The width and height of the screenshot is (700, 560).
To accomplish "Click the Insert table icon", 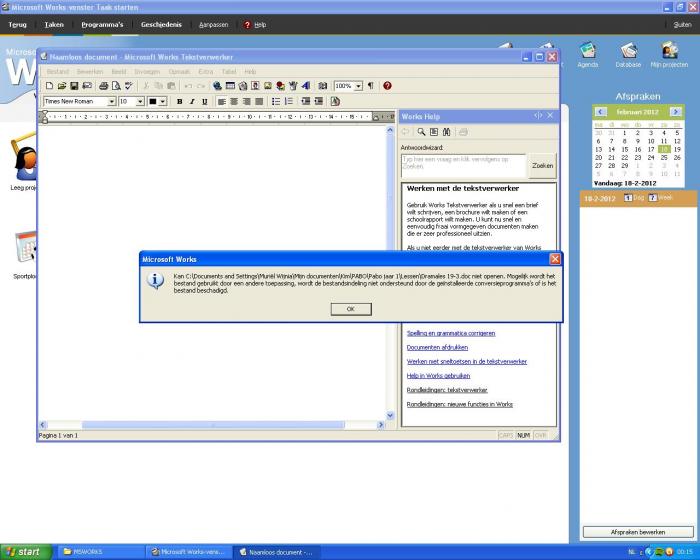I will point(230,86).
